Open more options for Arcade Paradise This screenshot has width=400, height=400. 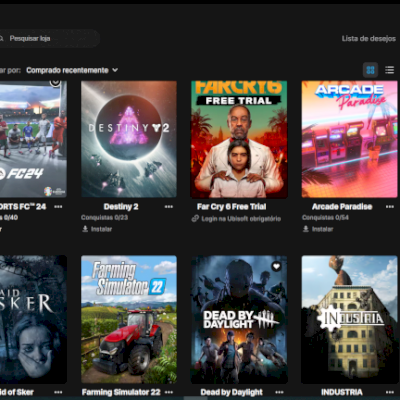pyautogui.click(x=390, y=207)
